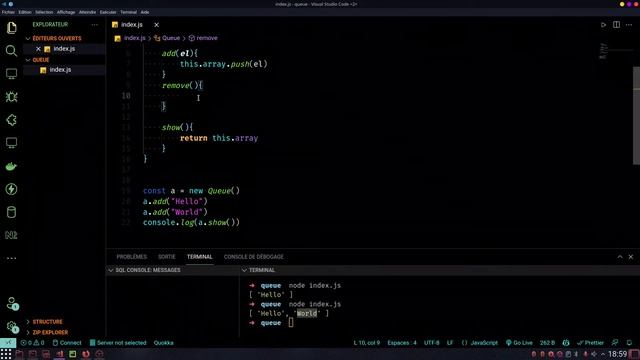This screenshot has width=640, height=360.
Task: Close index.js in open editors list
Action: click(38, 49)
